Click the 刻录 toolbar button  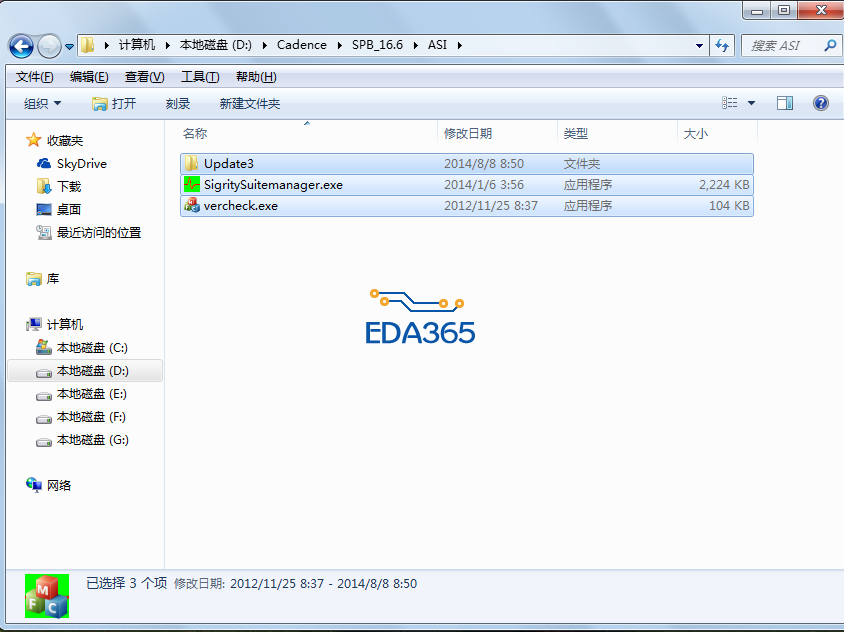coord(178,103)
